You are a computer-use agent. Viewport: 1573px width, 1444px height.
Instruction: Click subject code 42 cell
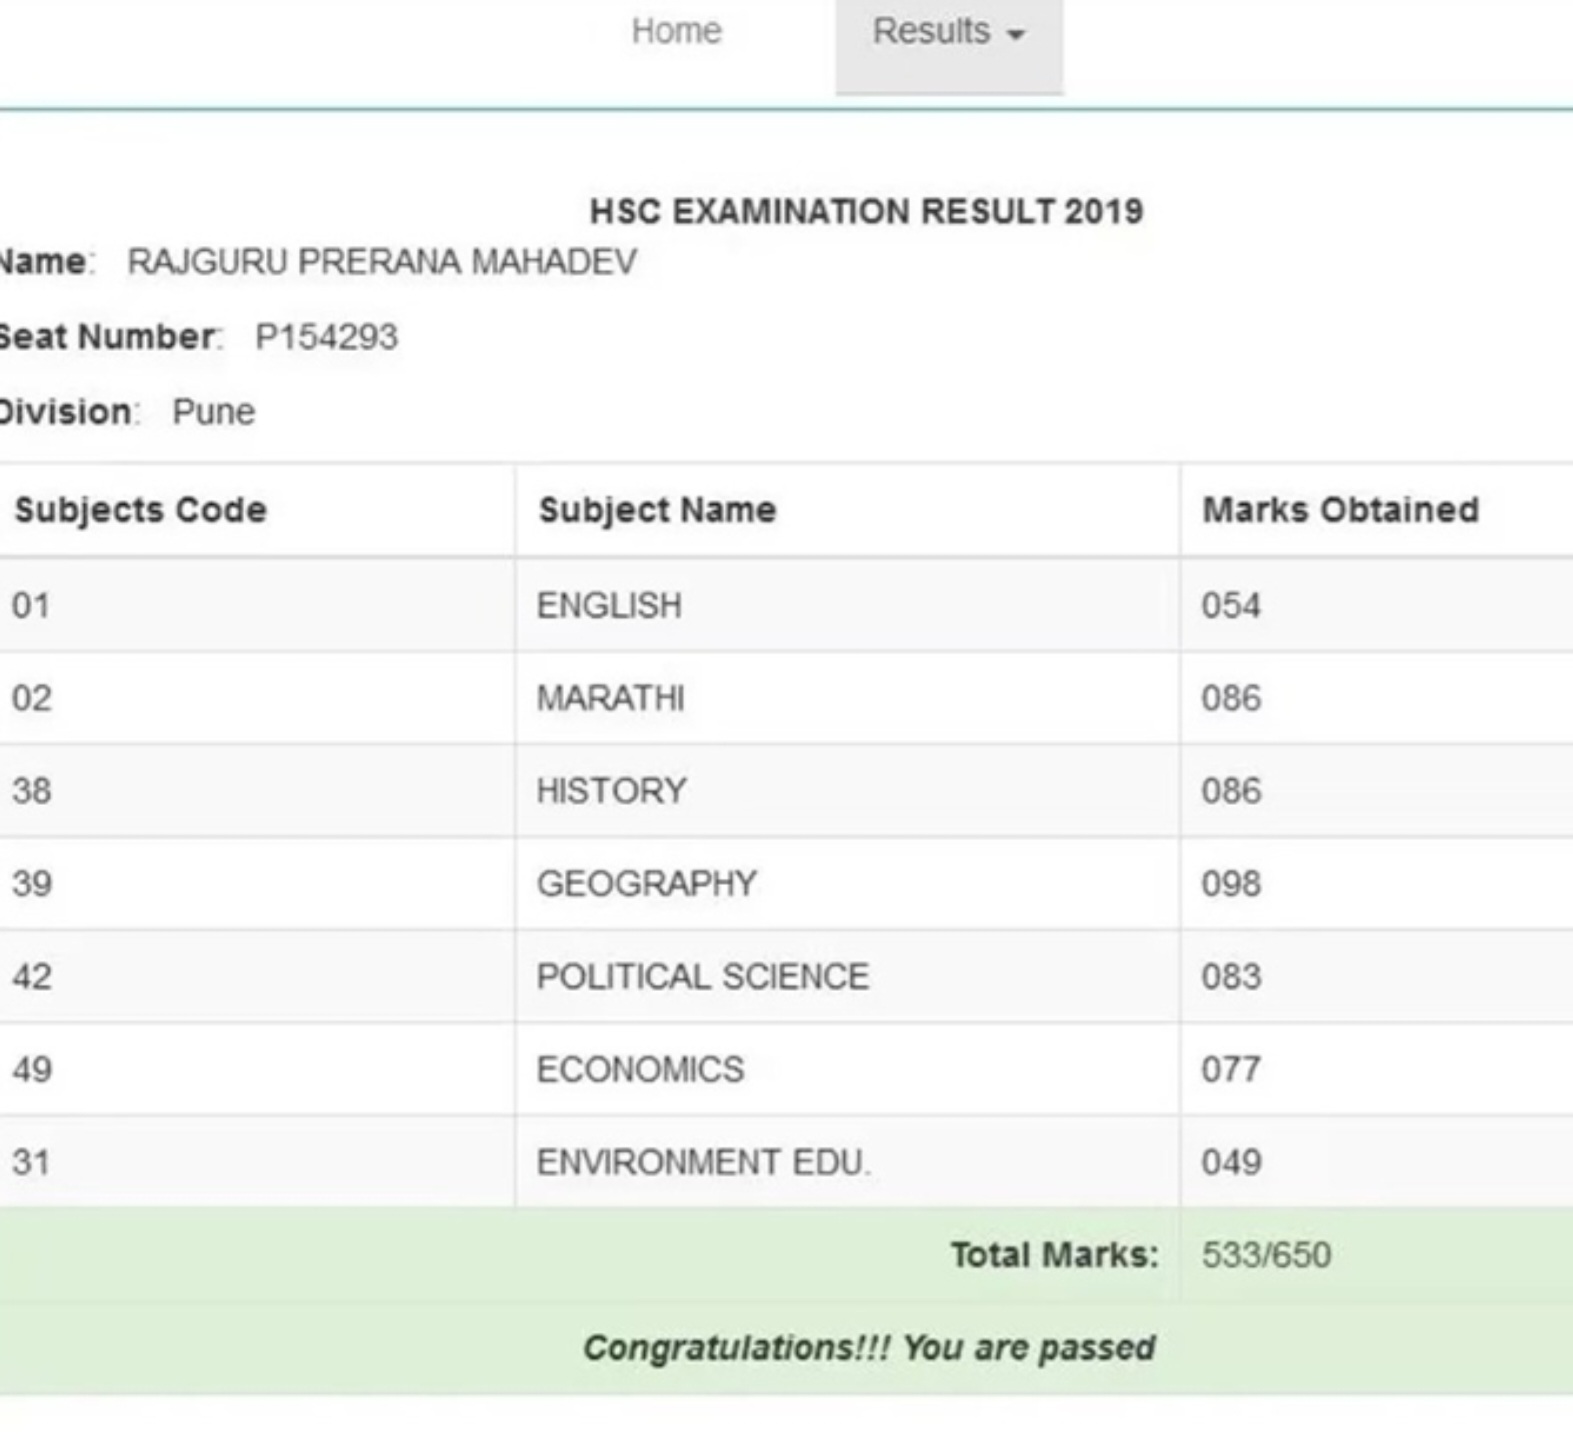(32, 977)
